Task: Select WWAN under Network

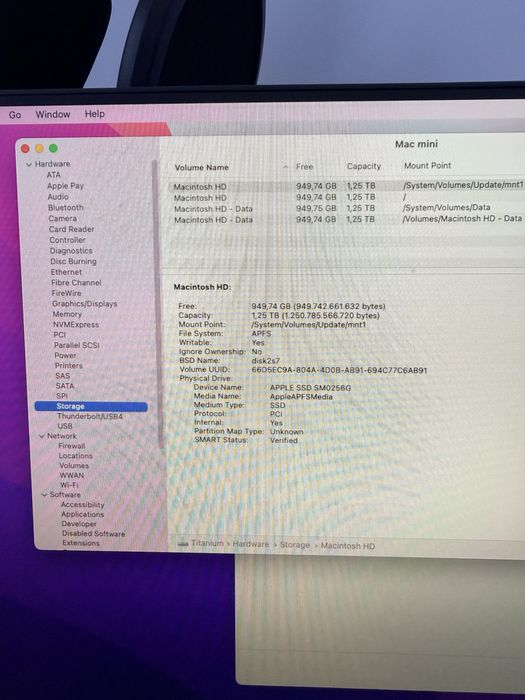Action: [71, 475]
